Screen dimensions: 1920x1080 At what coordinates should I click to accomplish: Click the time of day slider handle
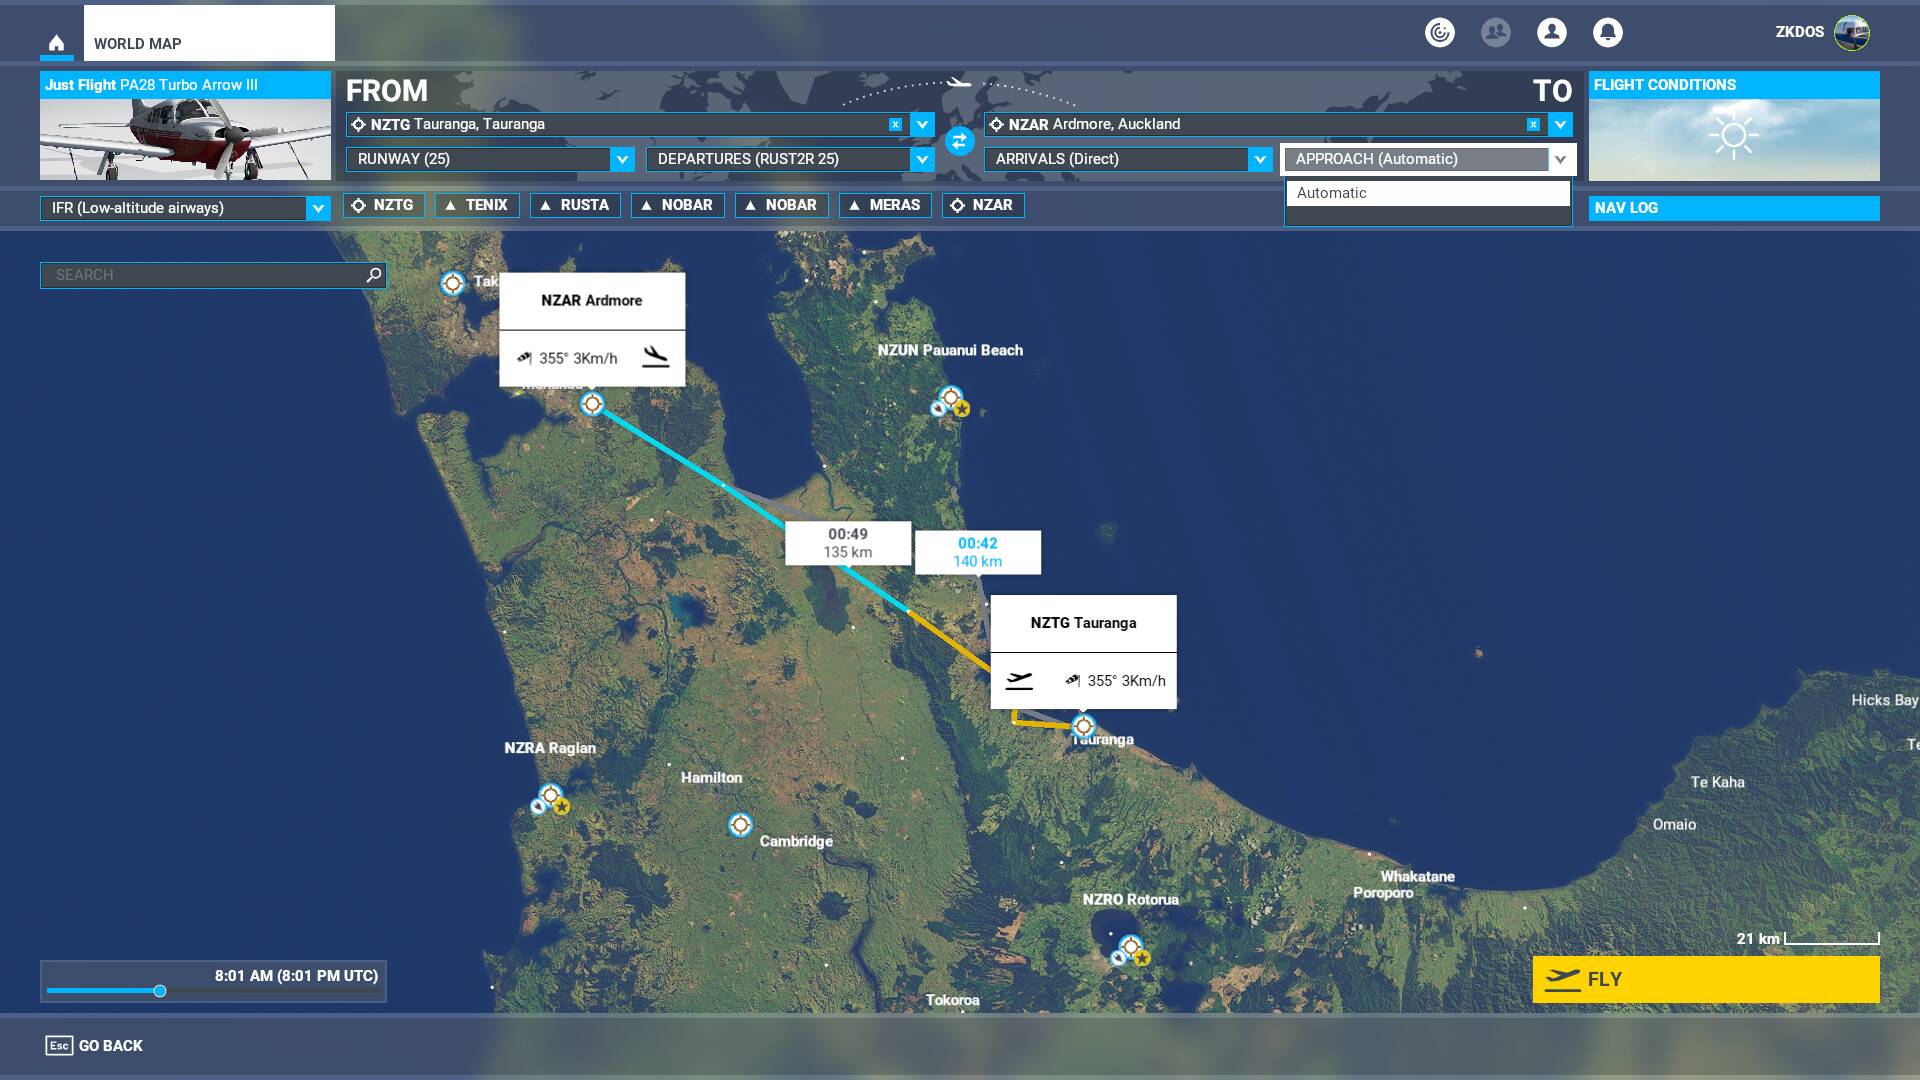pyautogui.click(x=159, y=991)
